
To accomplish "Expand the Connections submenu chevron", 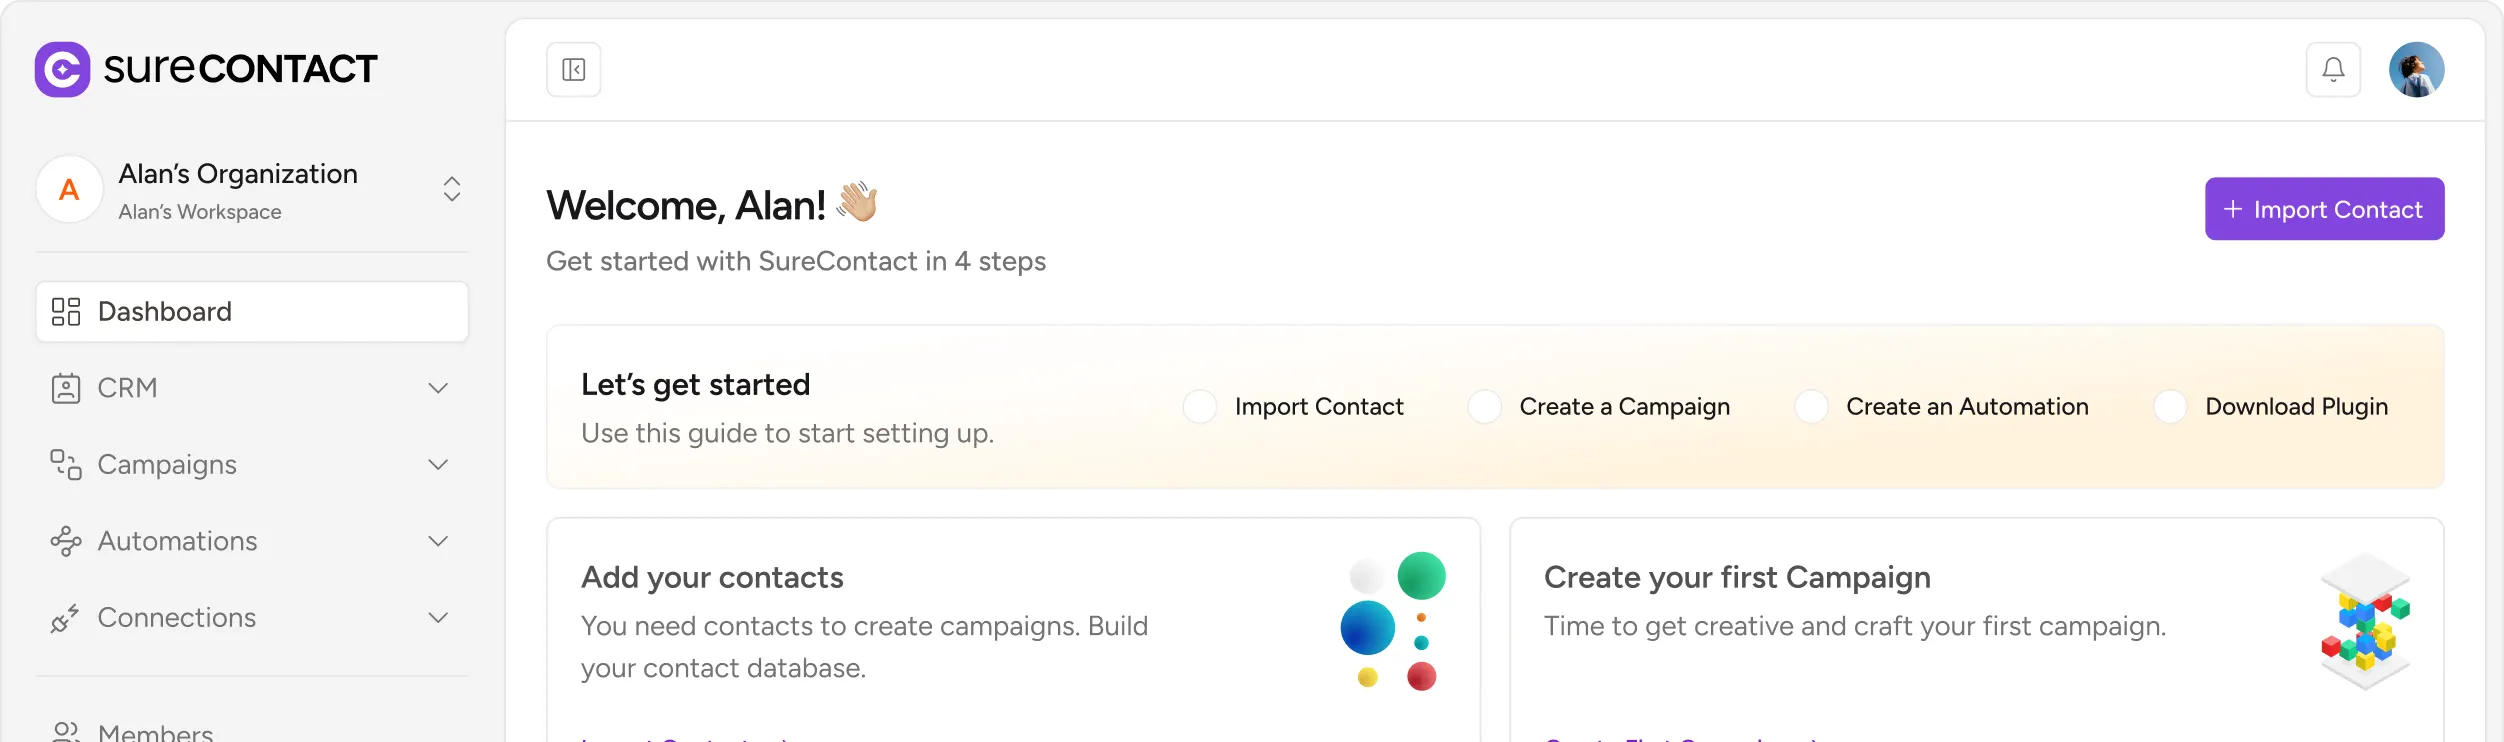I will [438, 618].
